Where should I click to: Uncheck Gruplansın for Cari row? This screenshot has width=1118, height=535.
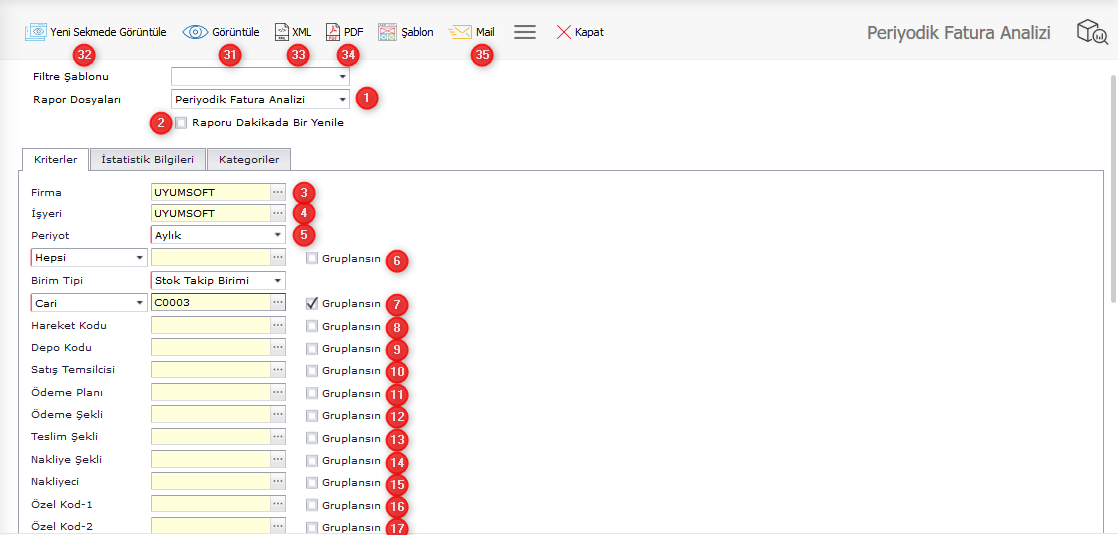click(313, 303)
